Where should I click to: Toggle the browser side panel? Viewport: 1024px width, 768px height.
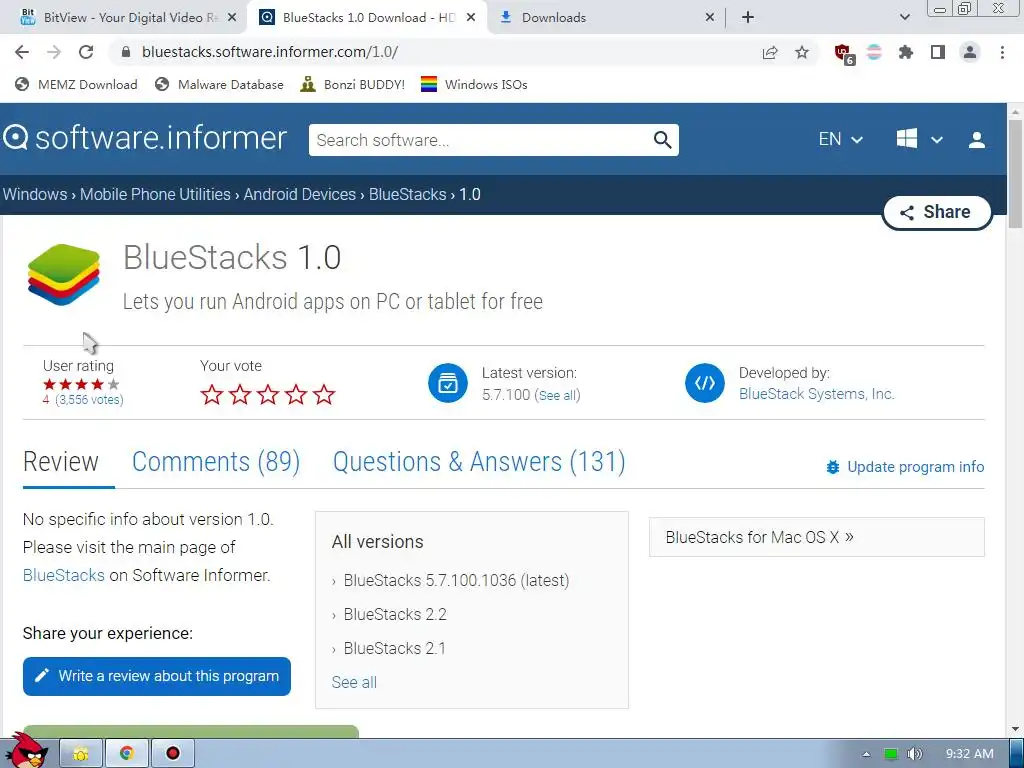pos(938,52)
